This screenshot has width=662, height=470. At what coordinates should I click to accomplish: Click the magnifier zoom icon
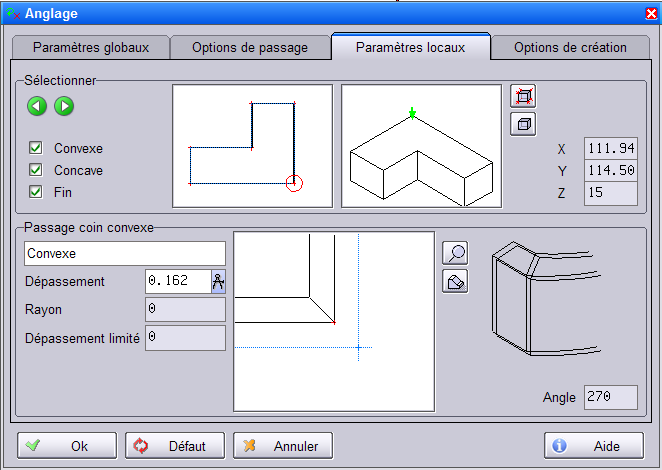coord(455,254)
